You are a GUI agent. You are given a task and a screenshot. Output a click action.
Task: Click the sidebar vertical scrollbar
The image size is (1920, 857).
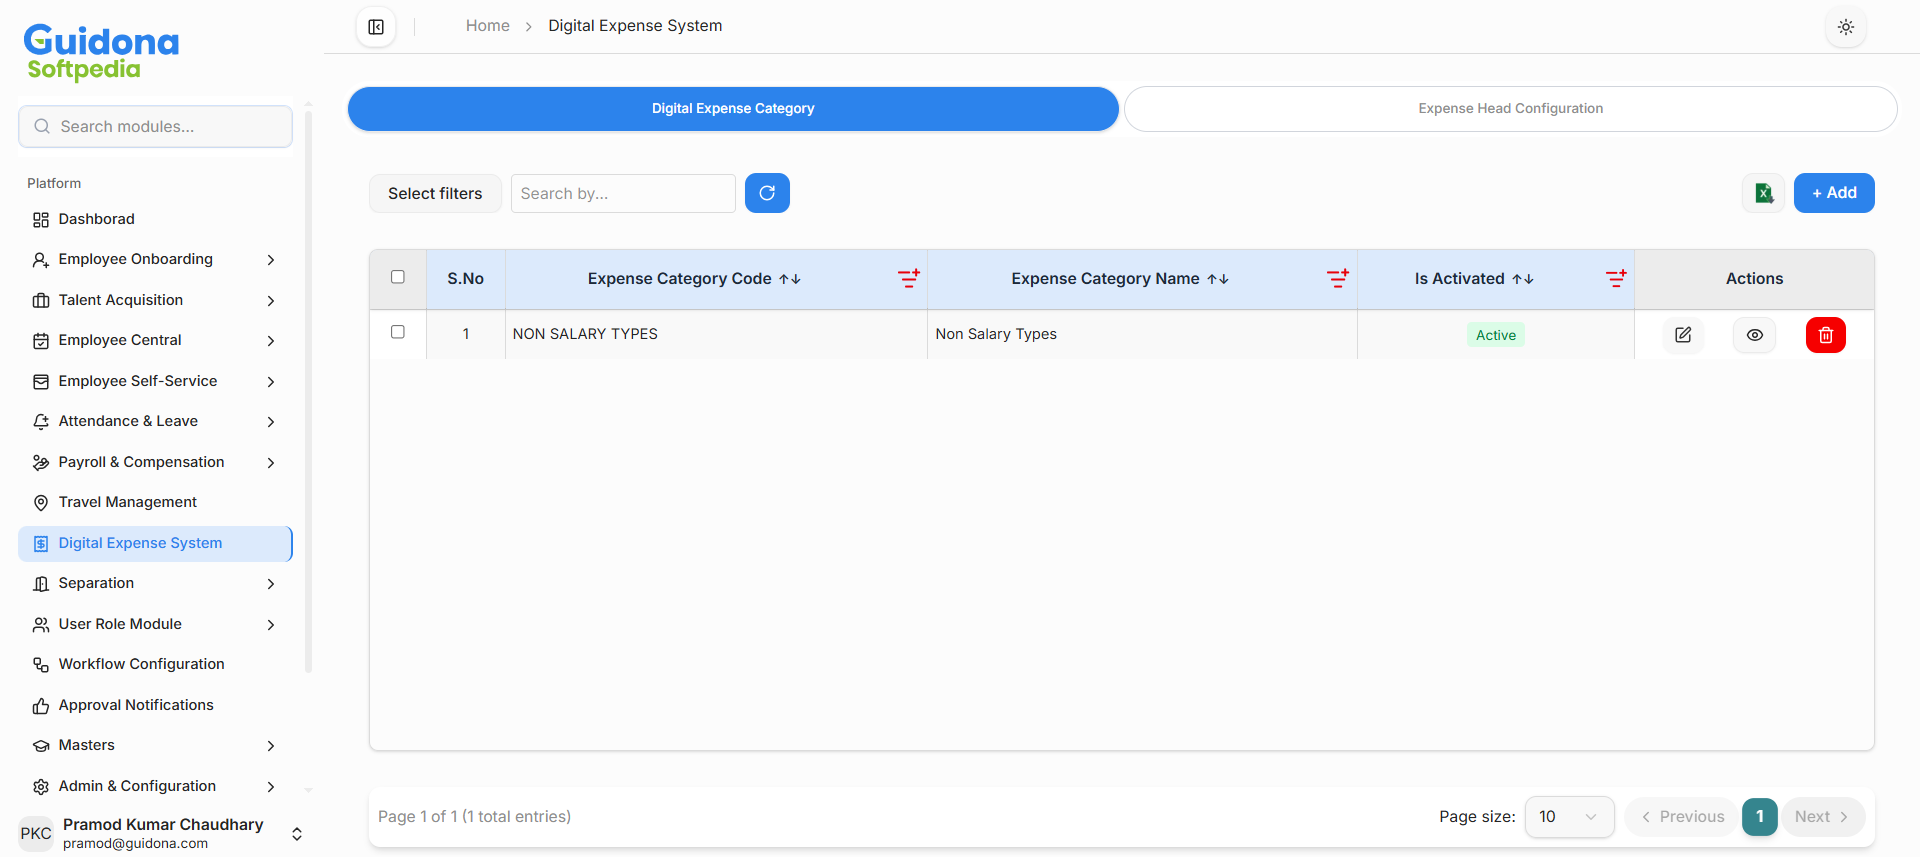point(308,390)
